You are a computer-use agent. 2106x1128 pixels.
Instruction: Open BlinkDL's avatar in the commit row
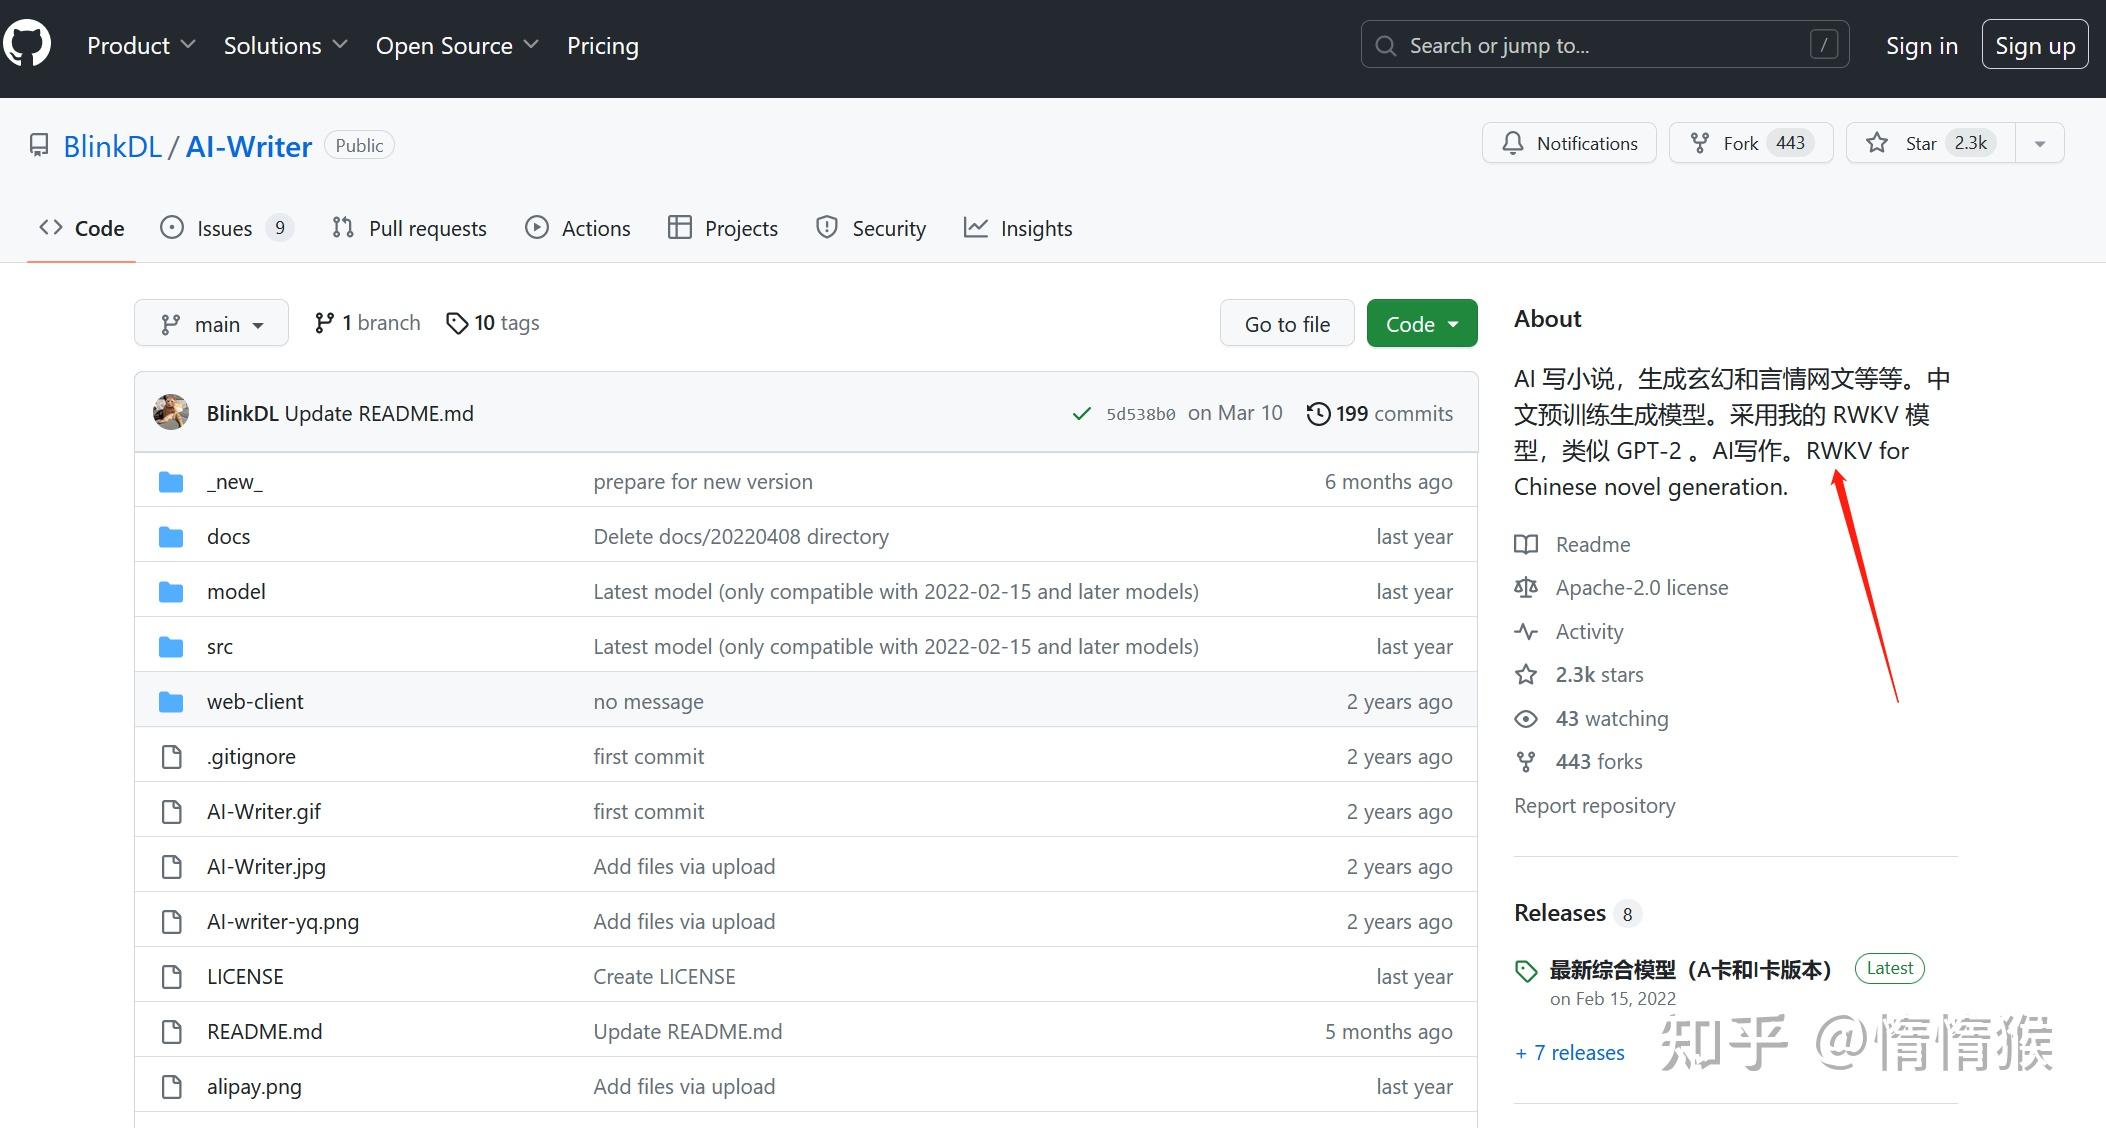[171, 413]
